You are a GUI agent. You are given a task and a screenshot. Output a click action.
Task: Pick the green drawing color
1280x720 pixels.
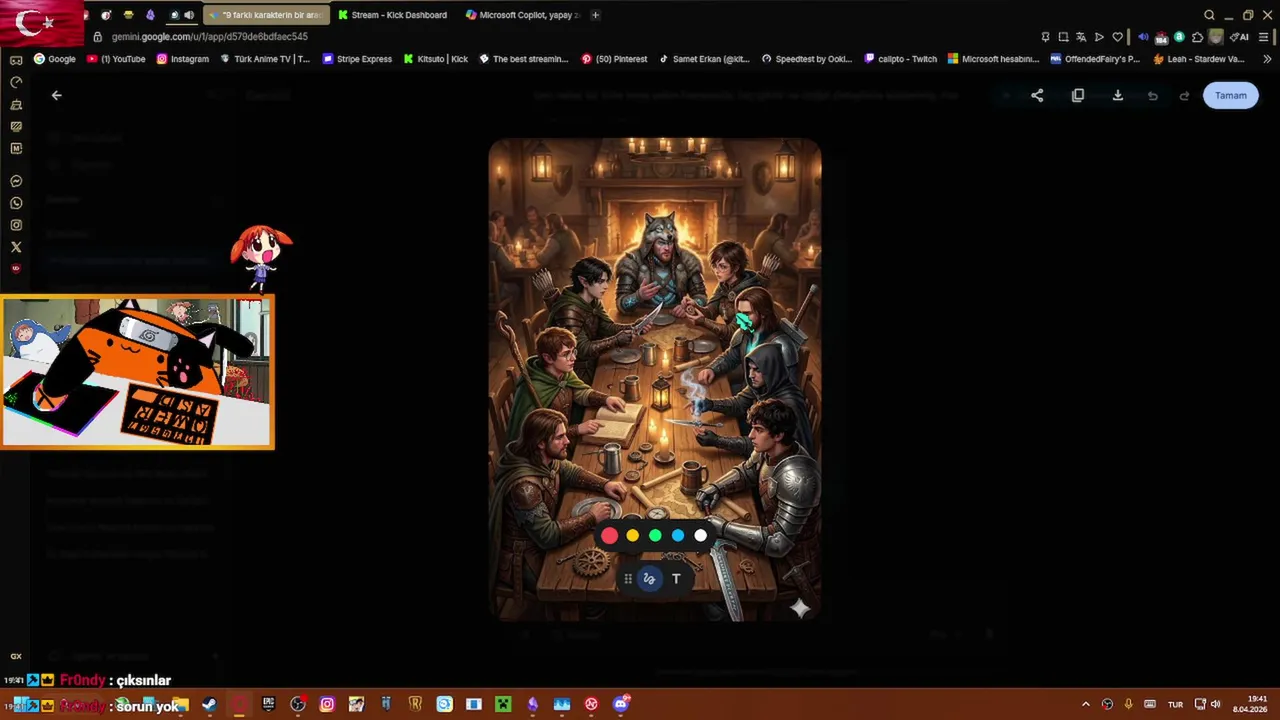655,535
